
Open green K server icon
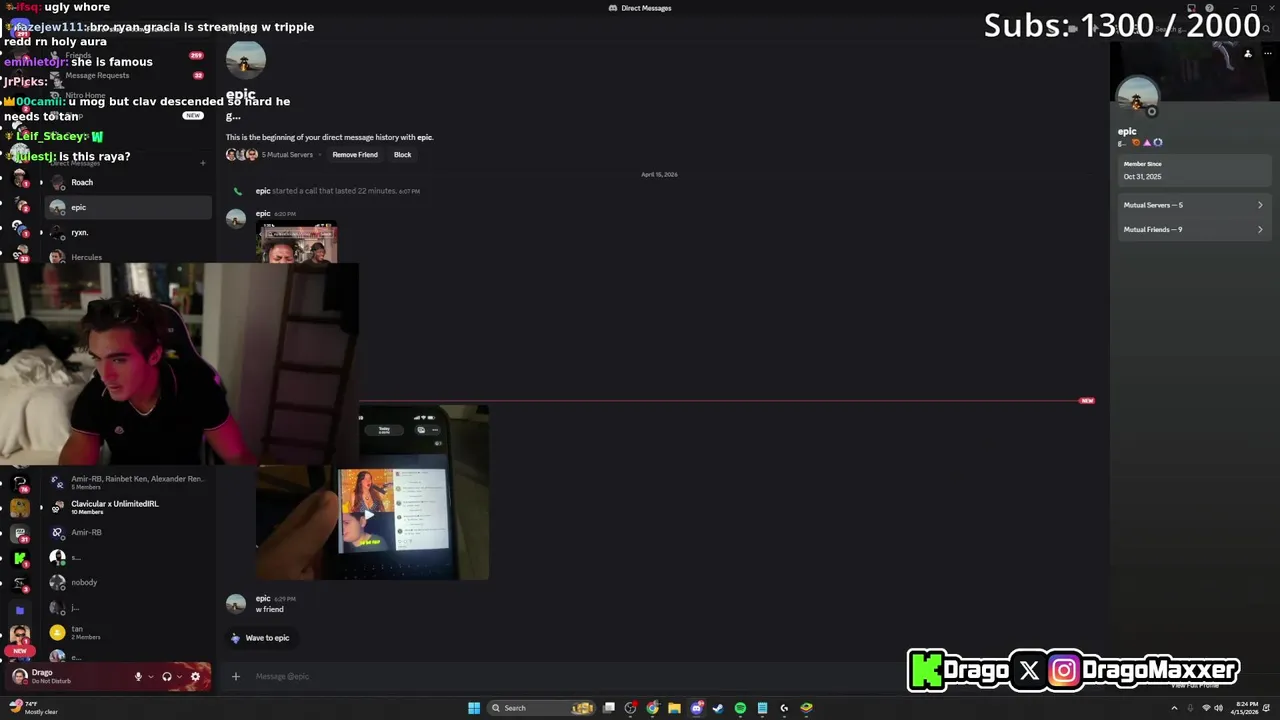point(20,558)
